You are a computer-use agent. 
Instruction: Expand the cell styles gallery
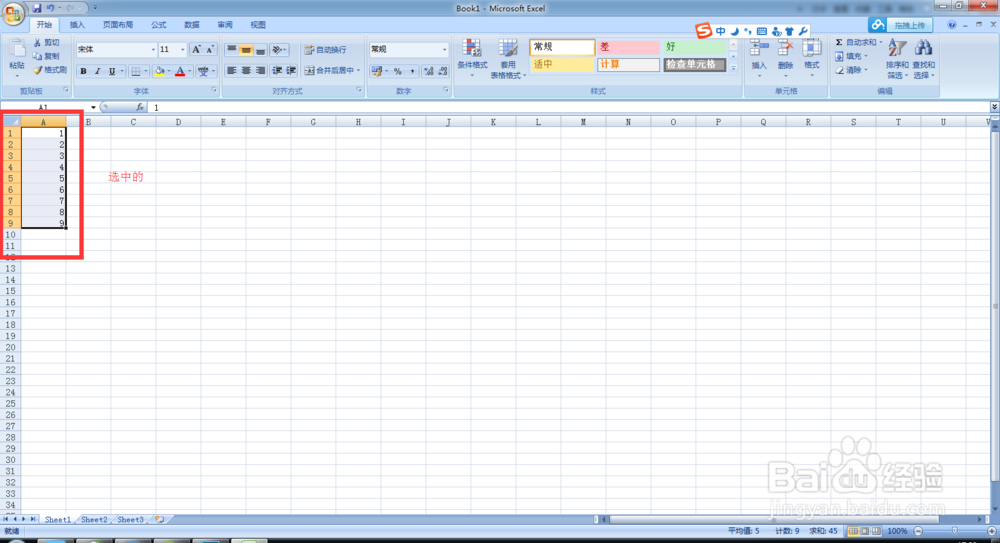point(733,68)
